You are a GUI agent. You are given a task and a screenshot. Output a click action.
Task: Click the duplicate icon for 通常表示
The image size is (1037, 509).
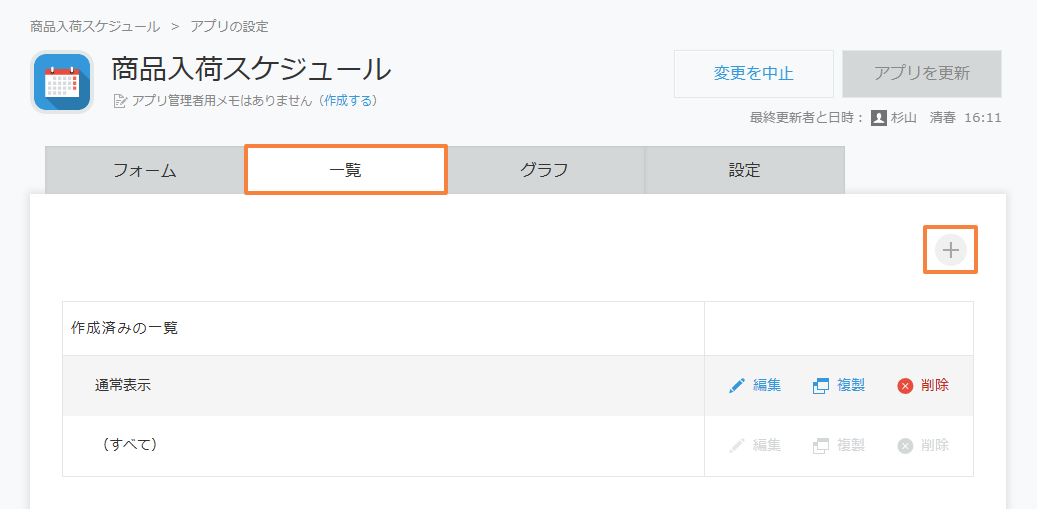821,386
